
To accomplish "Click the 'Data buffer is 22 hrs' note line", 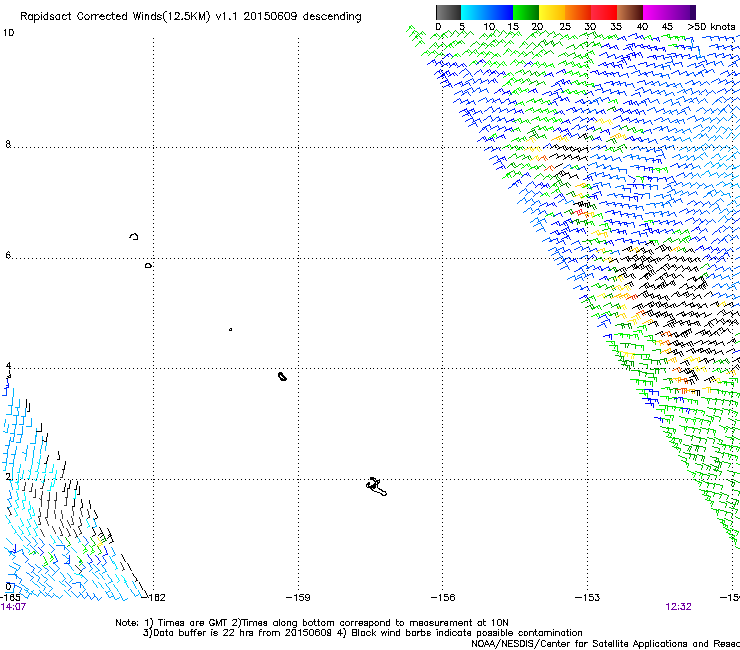I will (362, 633).
